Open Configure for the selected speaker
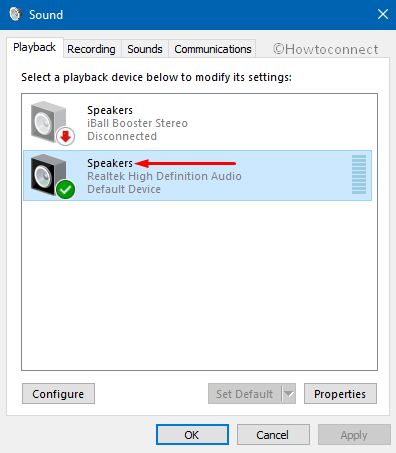396x453 pixels. 58,394
